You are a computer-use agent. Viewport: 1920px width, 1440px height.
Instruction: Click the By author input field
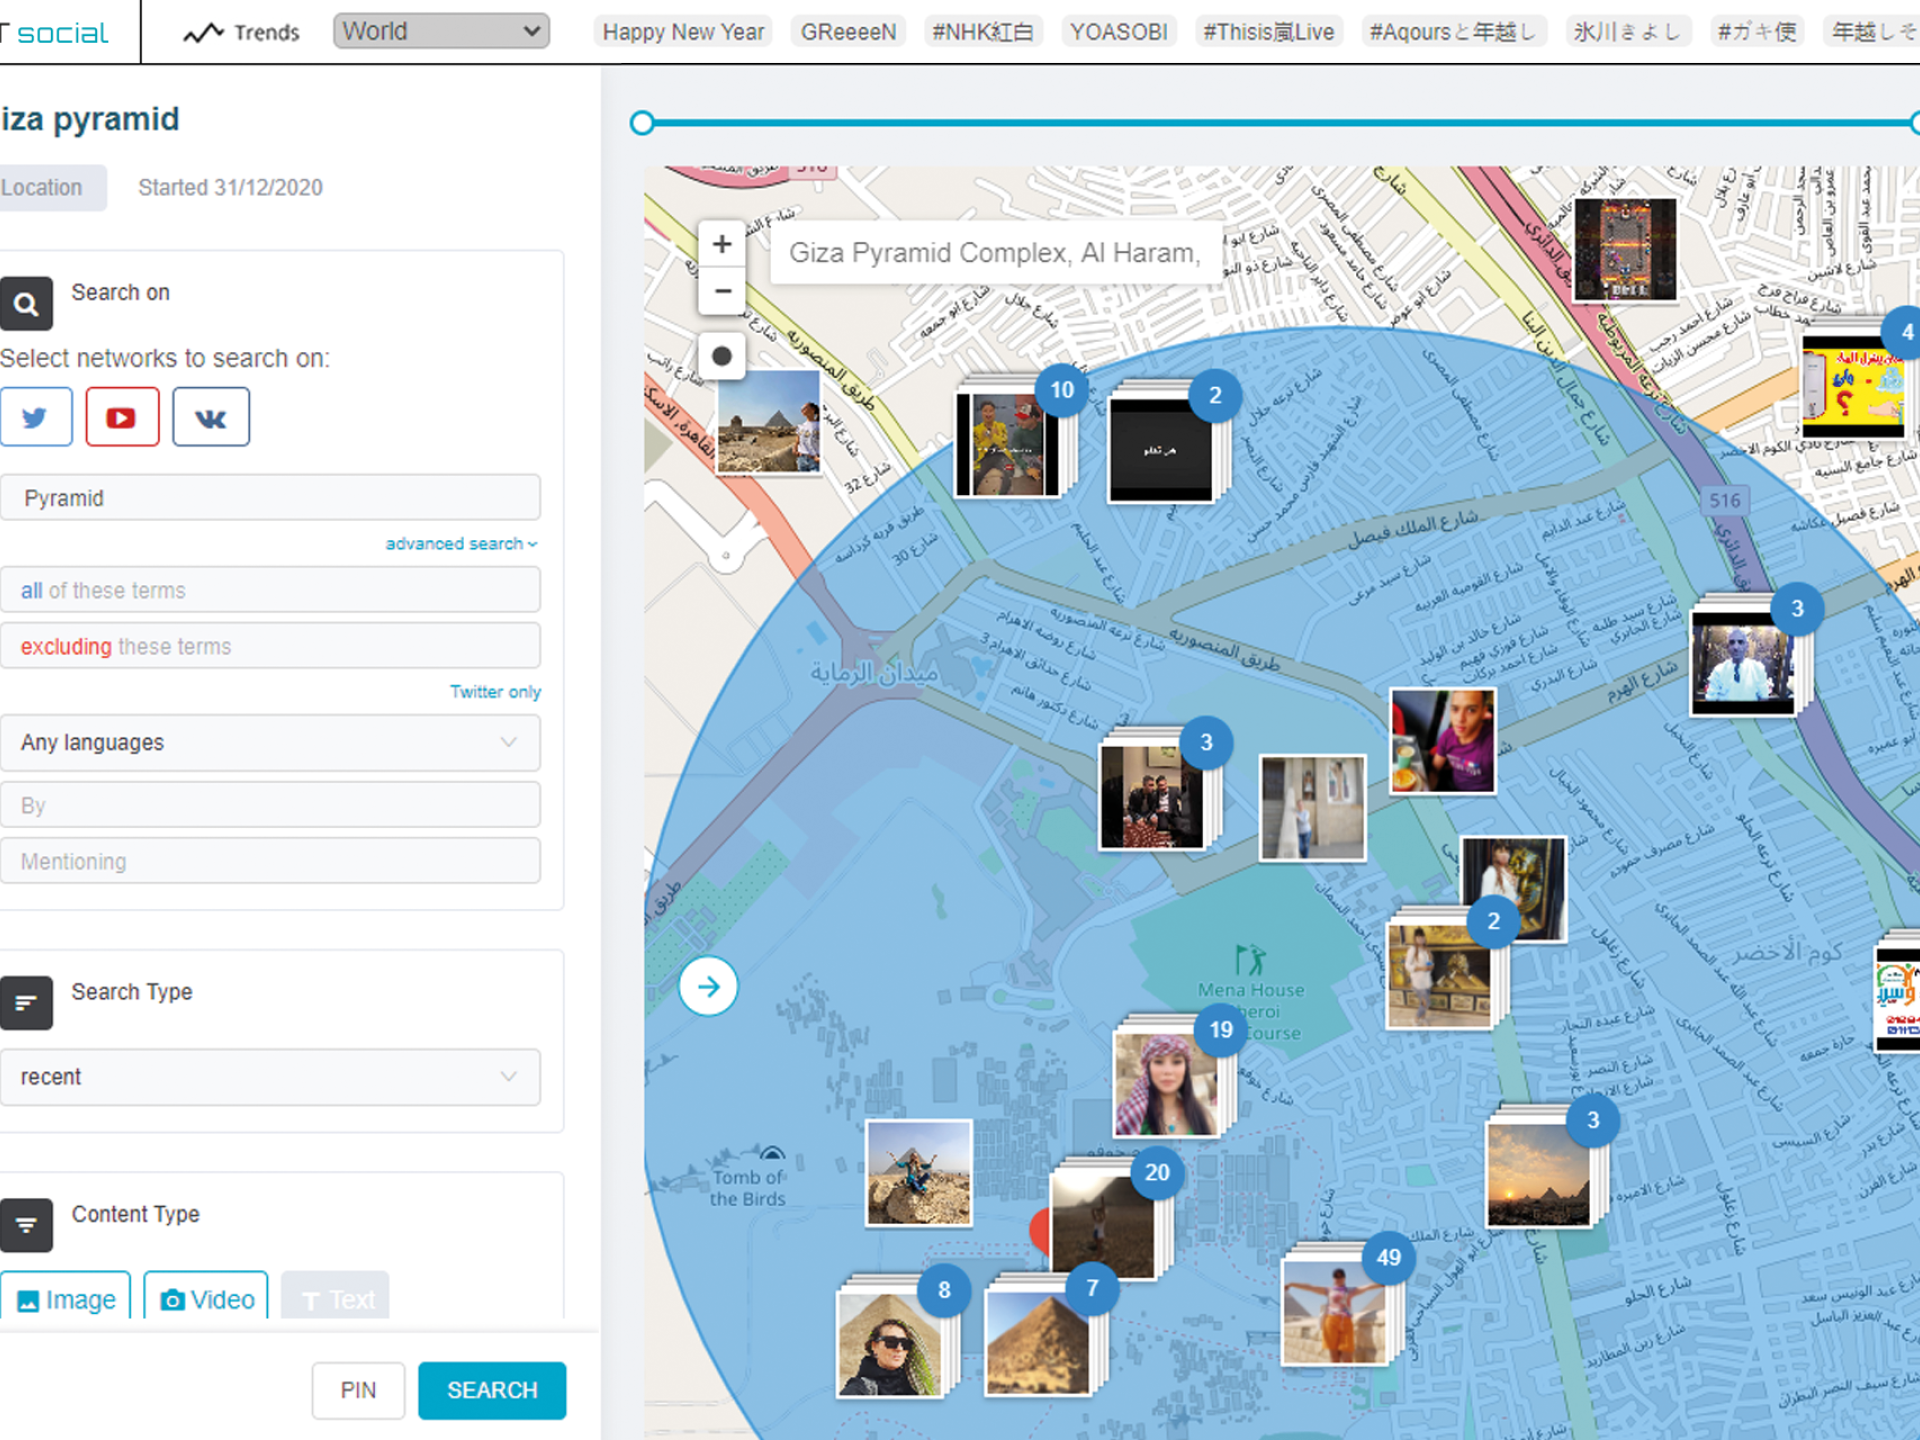(270, 805)
